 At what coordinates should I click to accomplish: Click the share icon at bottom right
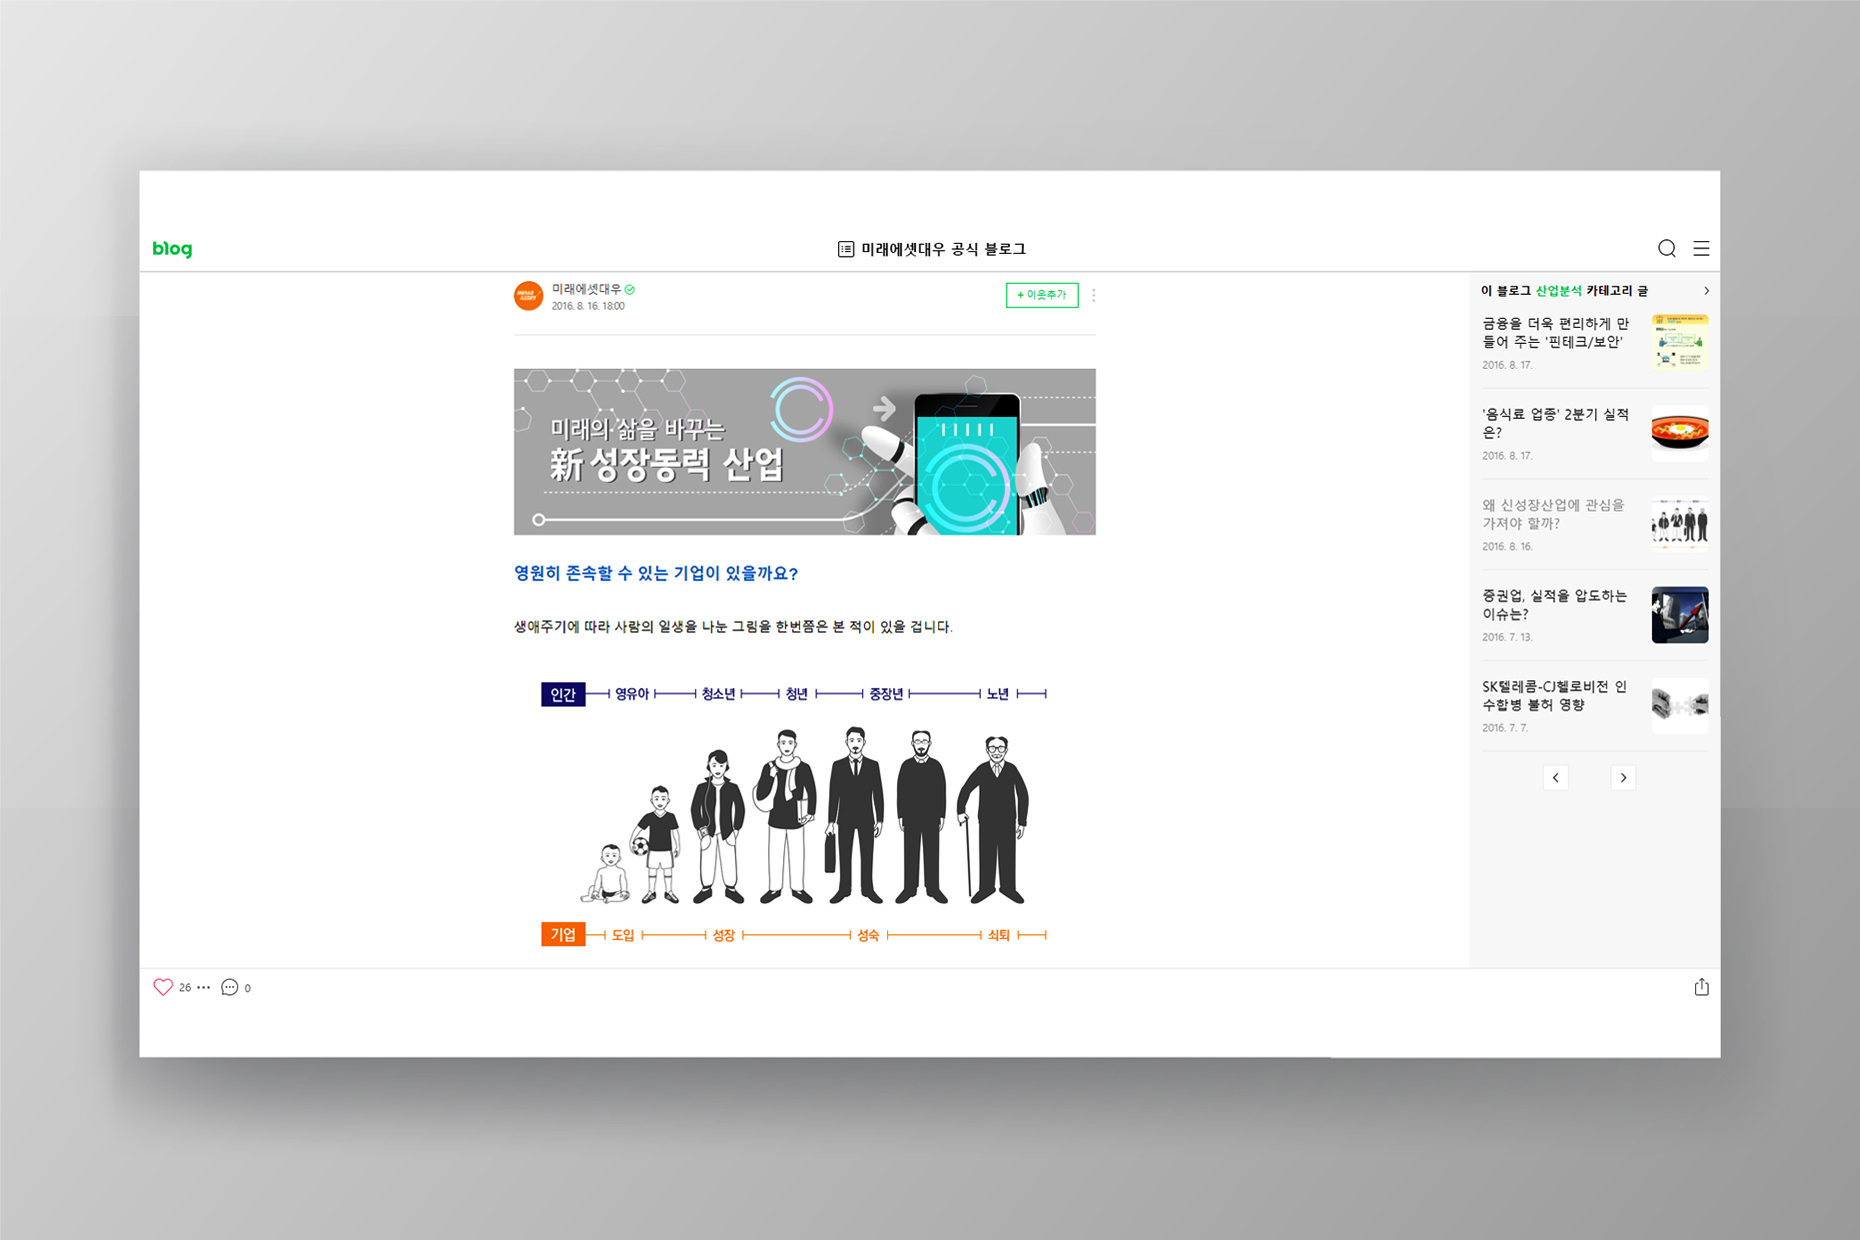[x=1701, y=987]
